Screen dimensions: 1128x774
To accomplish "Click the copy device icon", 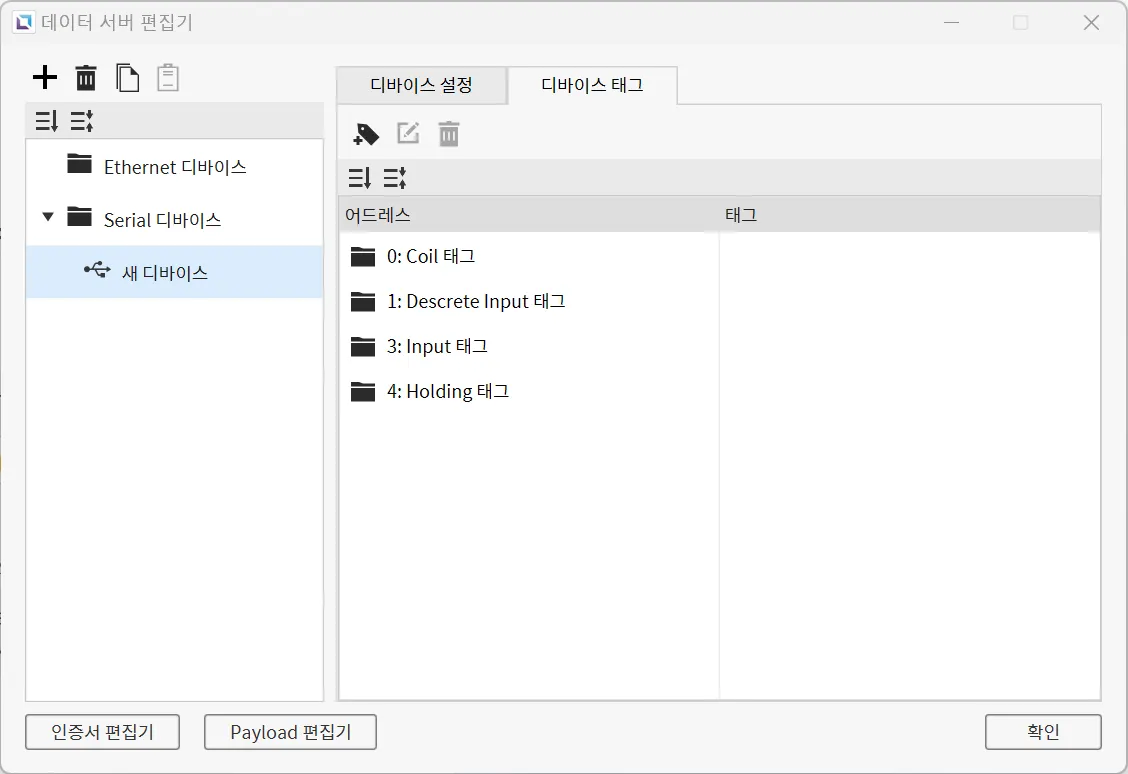I will [x=127, y=77].
